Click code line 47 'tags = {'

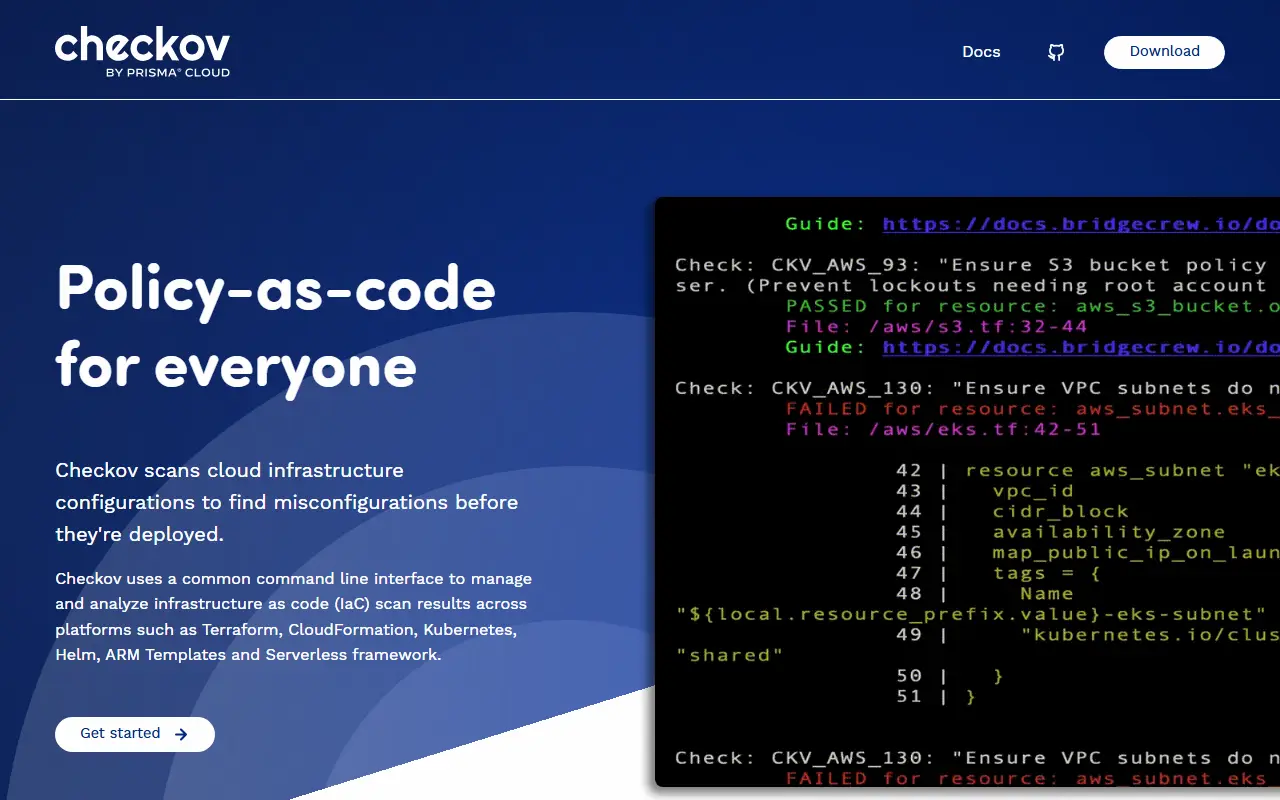tap(998, 573)
